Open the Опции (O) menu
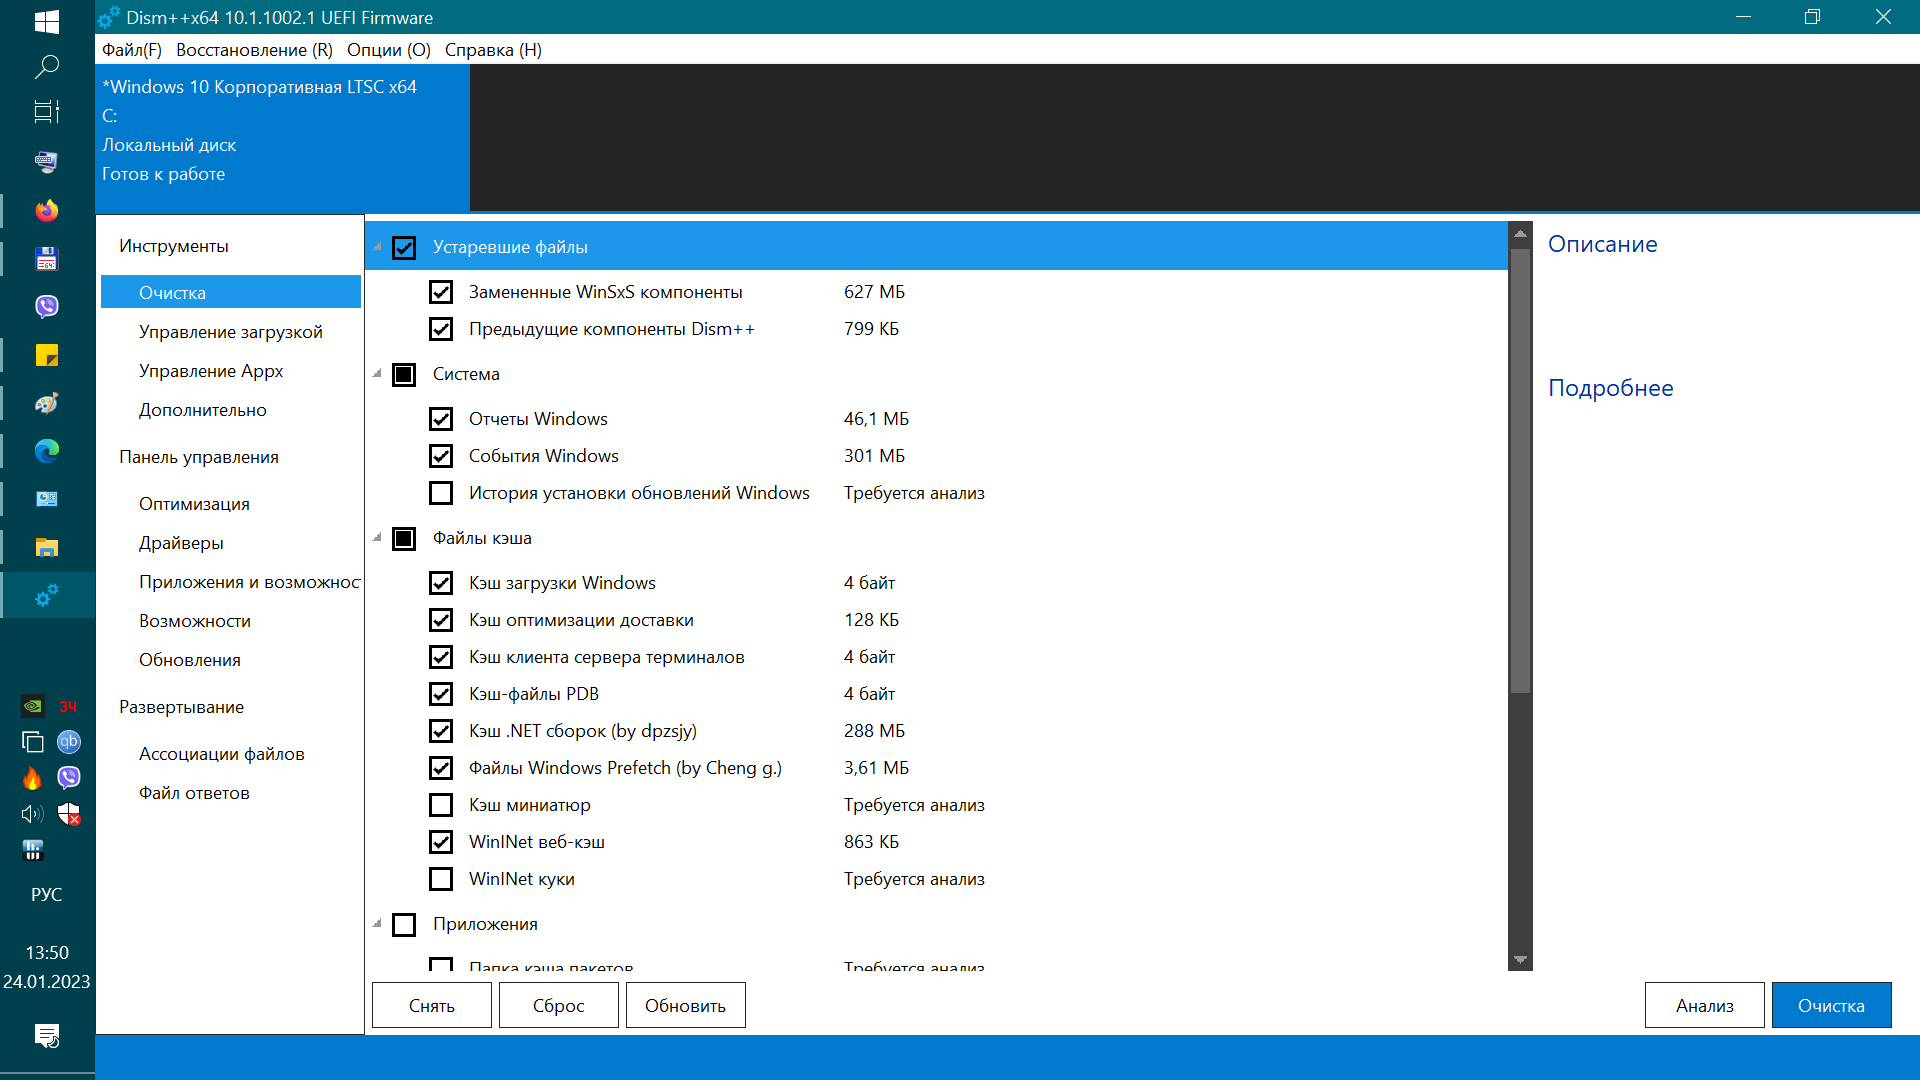Screen dimensions: 1920x1080 pos(388,50)
